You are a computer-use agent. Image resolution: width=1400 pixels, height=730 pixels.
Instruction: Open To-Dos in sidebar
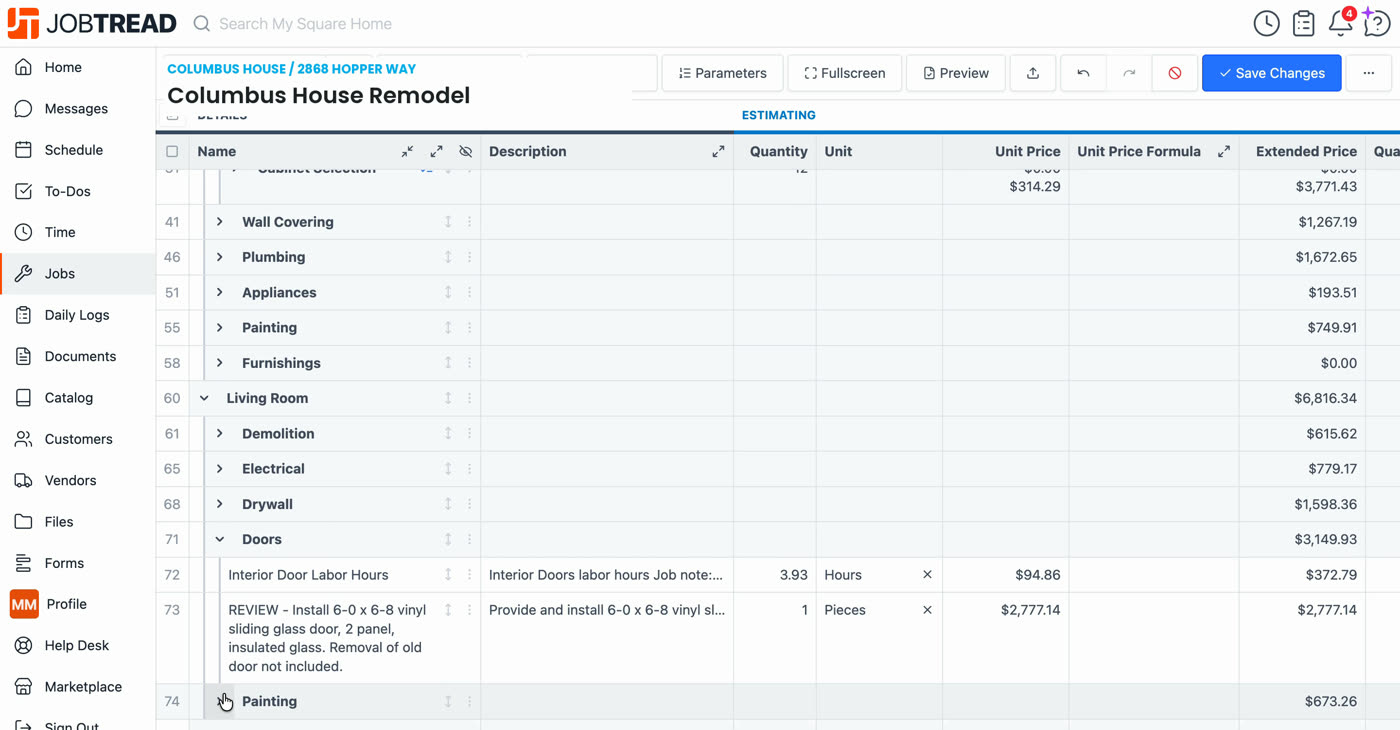[78, 191]
